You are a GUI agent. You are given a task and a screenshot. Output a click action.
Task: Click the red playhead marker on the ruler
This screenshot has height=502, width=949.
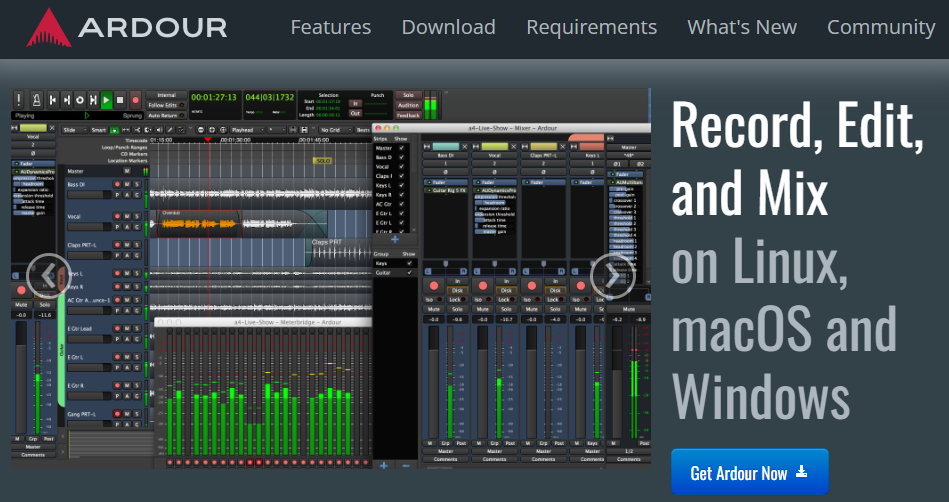tap(208, 139)
